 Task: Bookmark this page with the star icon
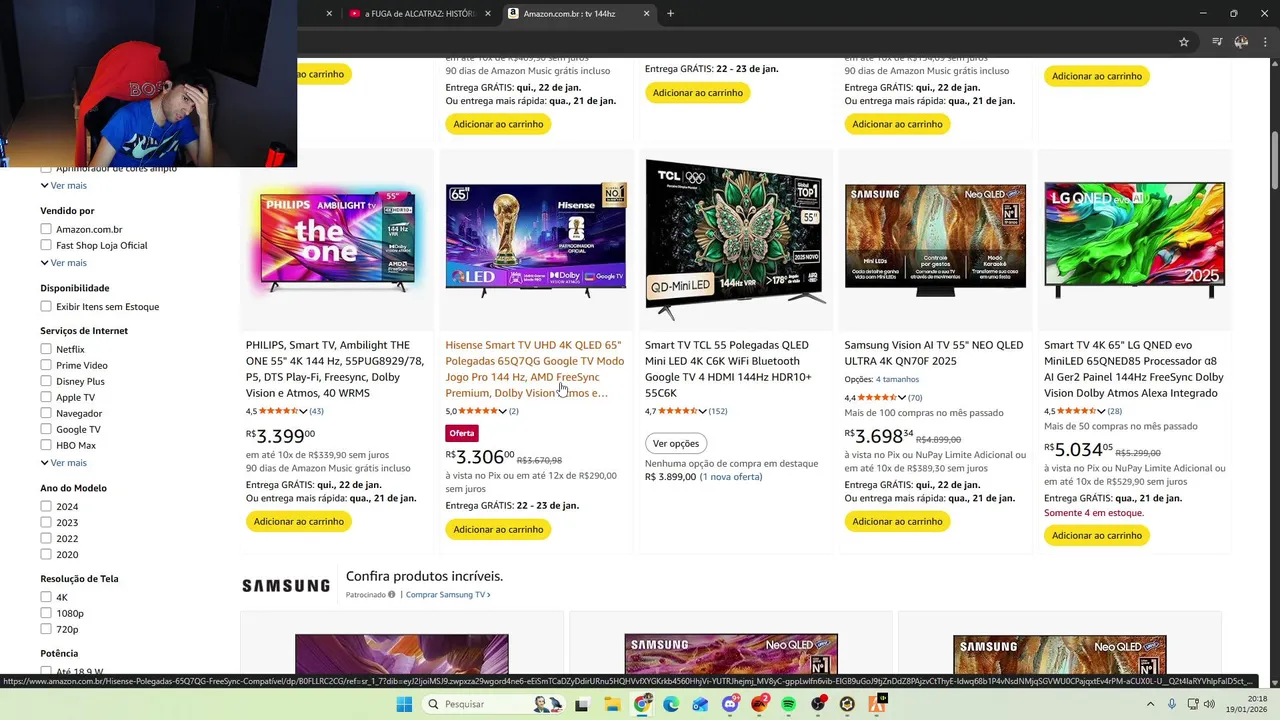1184,42
